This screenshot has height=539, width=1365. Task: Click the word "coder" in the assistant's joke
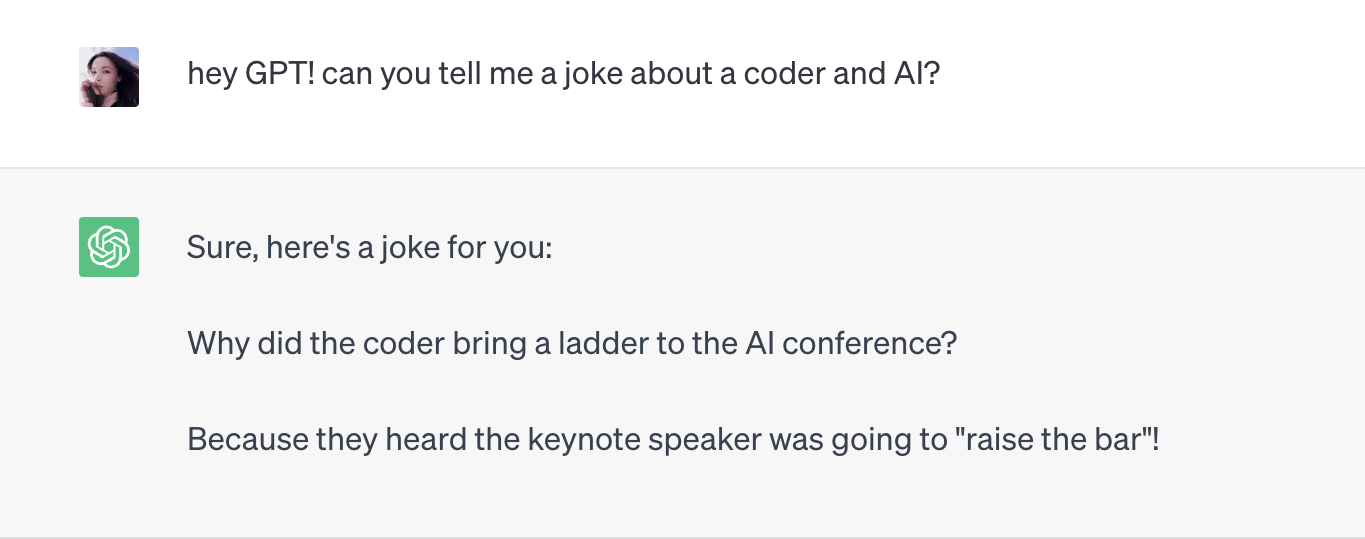point(403,344)
